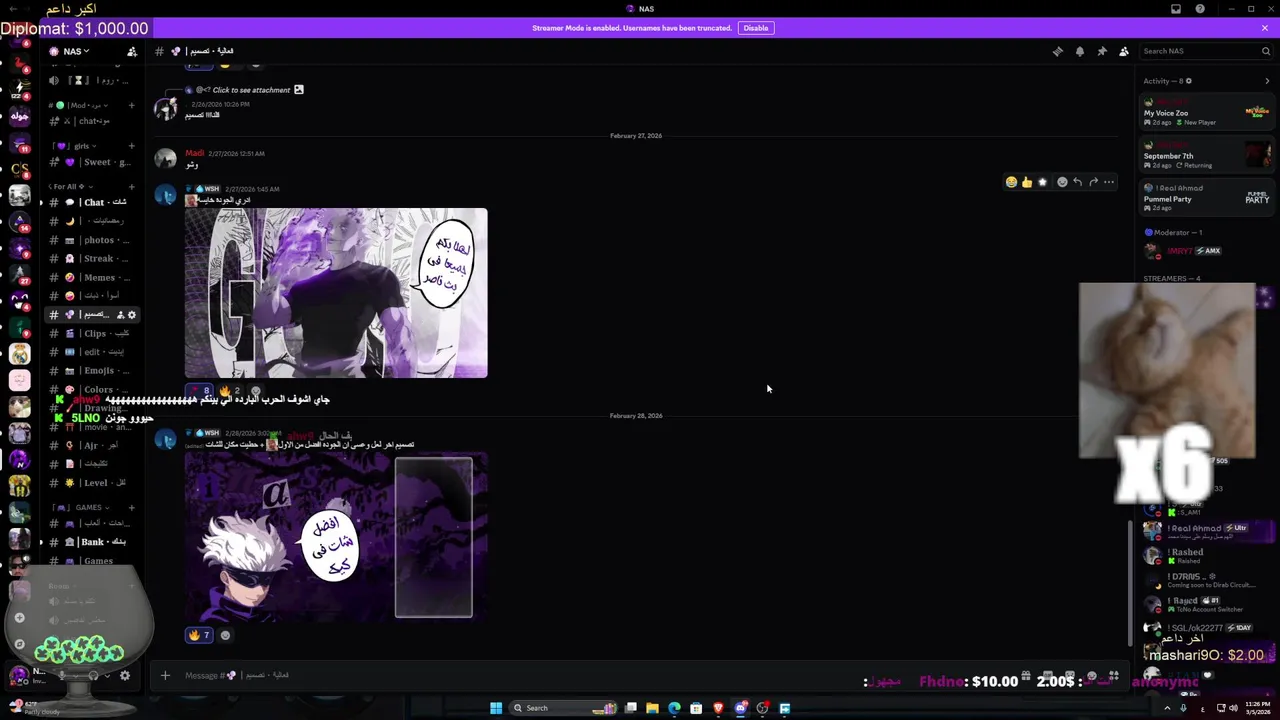Toggle the member list icon
Screen dimensions: 1280x720
coord(1124,51)
